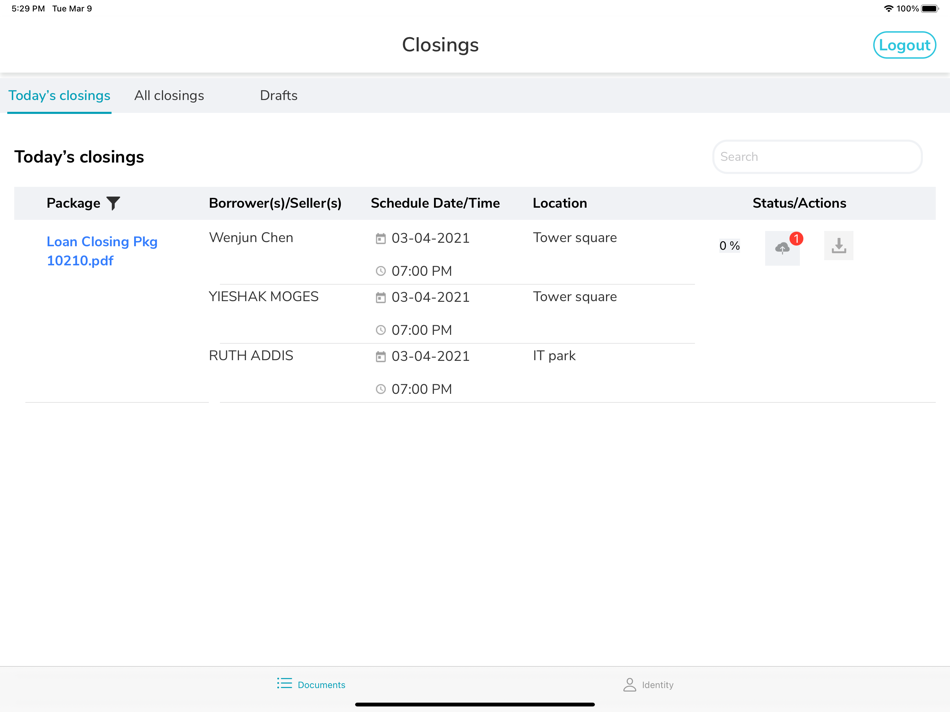Click calendar icon in Wenjun Chen row
Viewport: 950px width, 712px height.
pyautogui.click(x=380, y=239)
